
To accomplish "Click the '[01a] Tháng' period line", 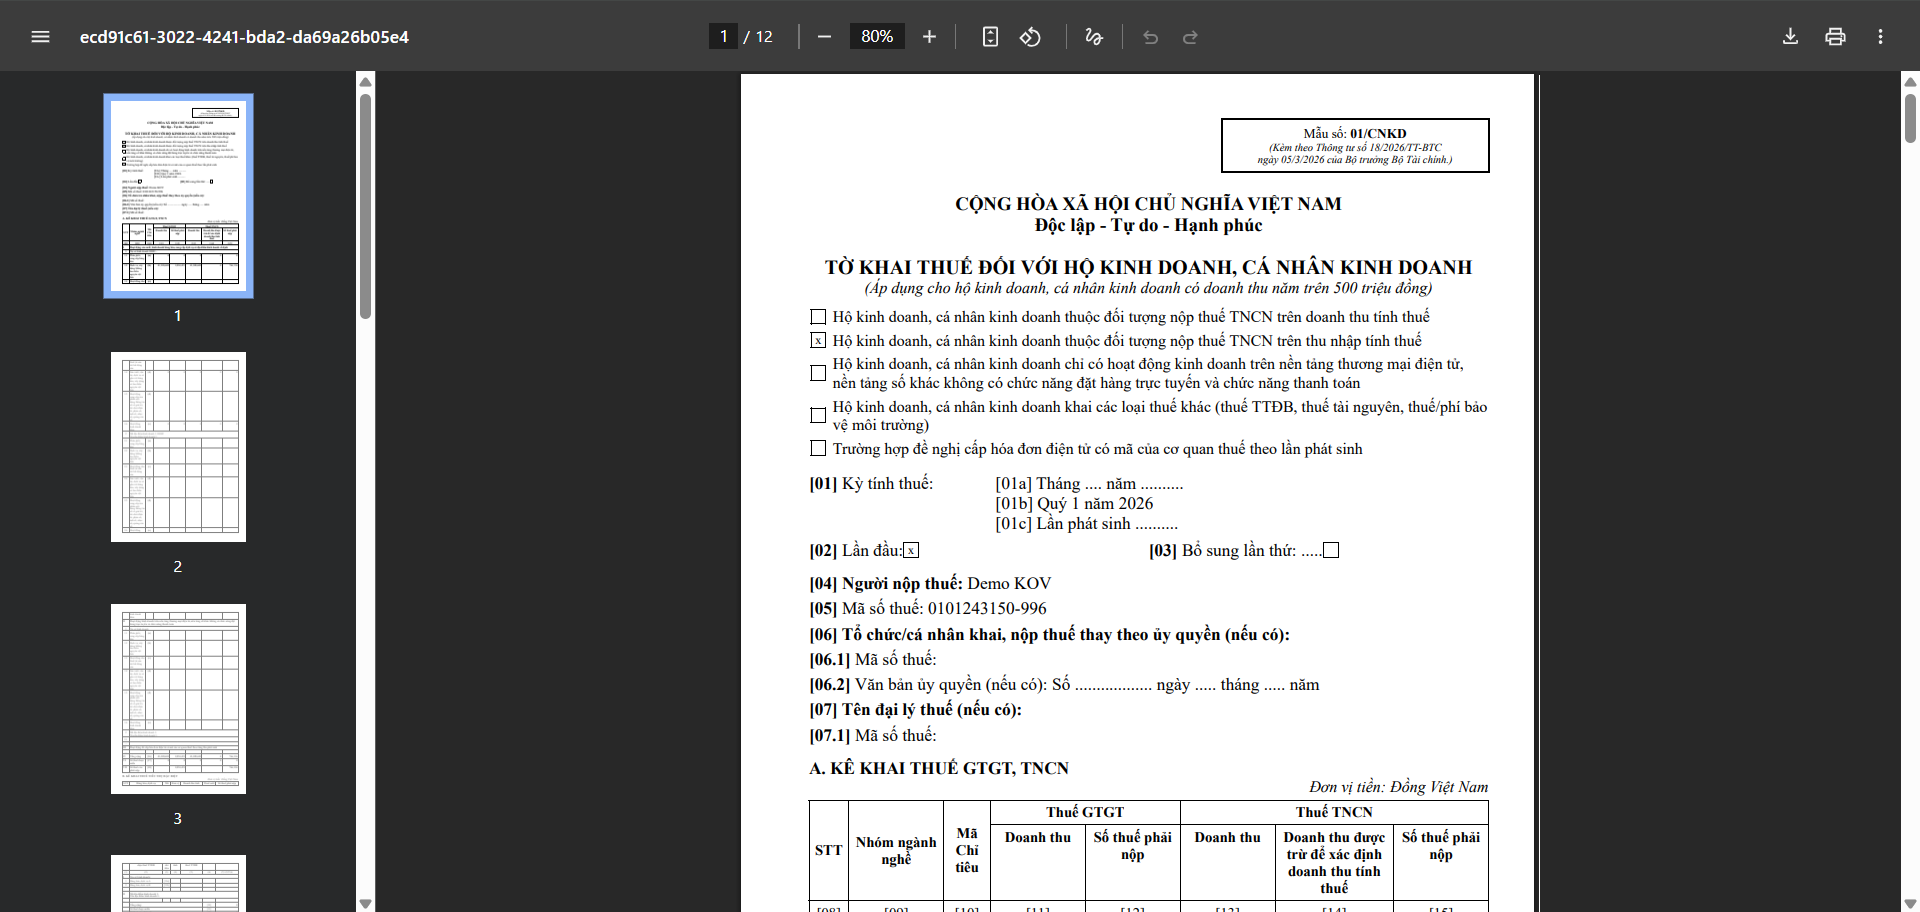I will [x=1089, y=484].
